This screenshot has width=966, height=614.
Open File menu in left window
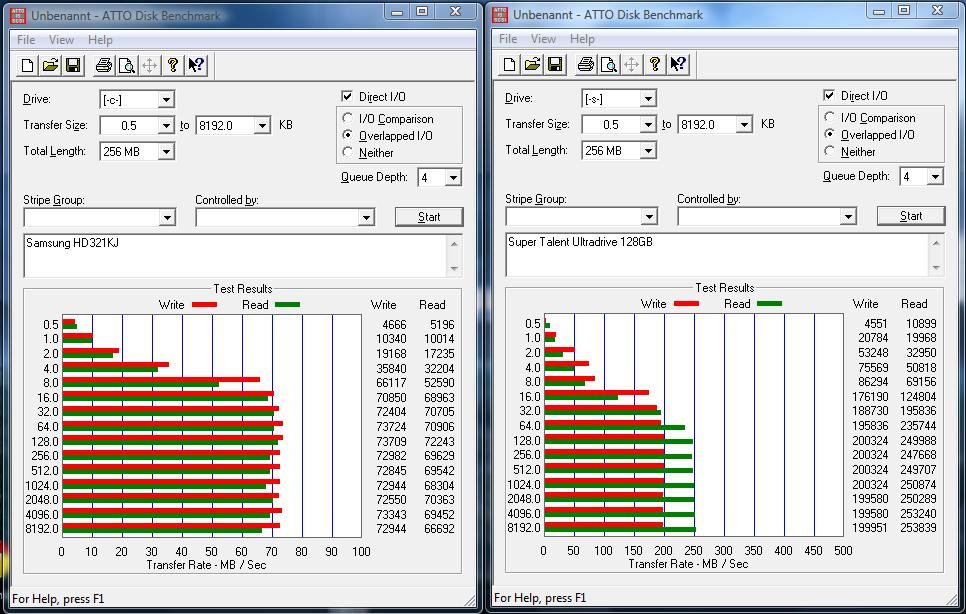tap(26, 40)
